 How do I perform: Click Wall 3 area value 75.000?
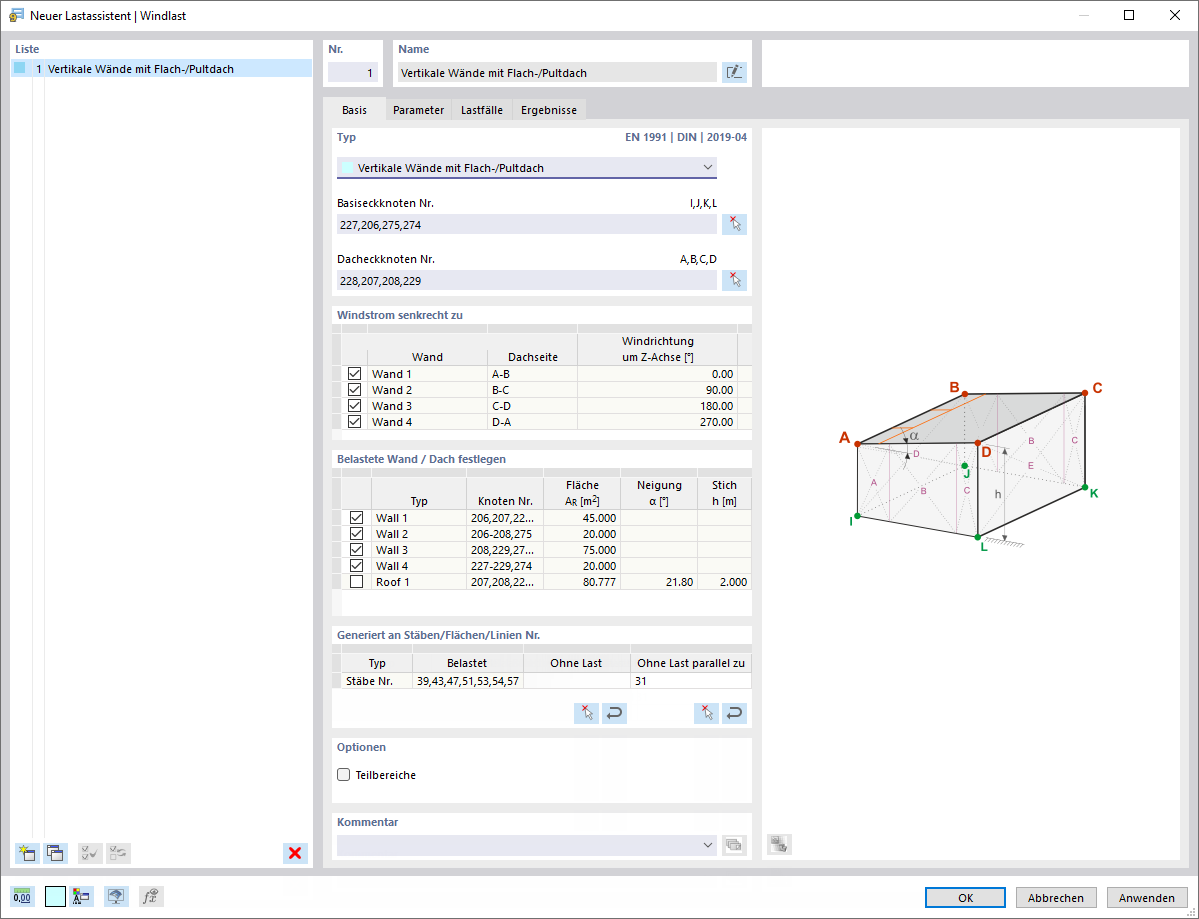pos(582,550)
